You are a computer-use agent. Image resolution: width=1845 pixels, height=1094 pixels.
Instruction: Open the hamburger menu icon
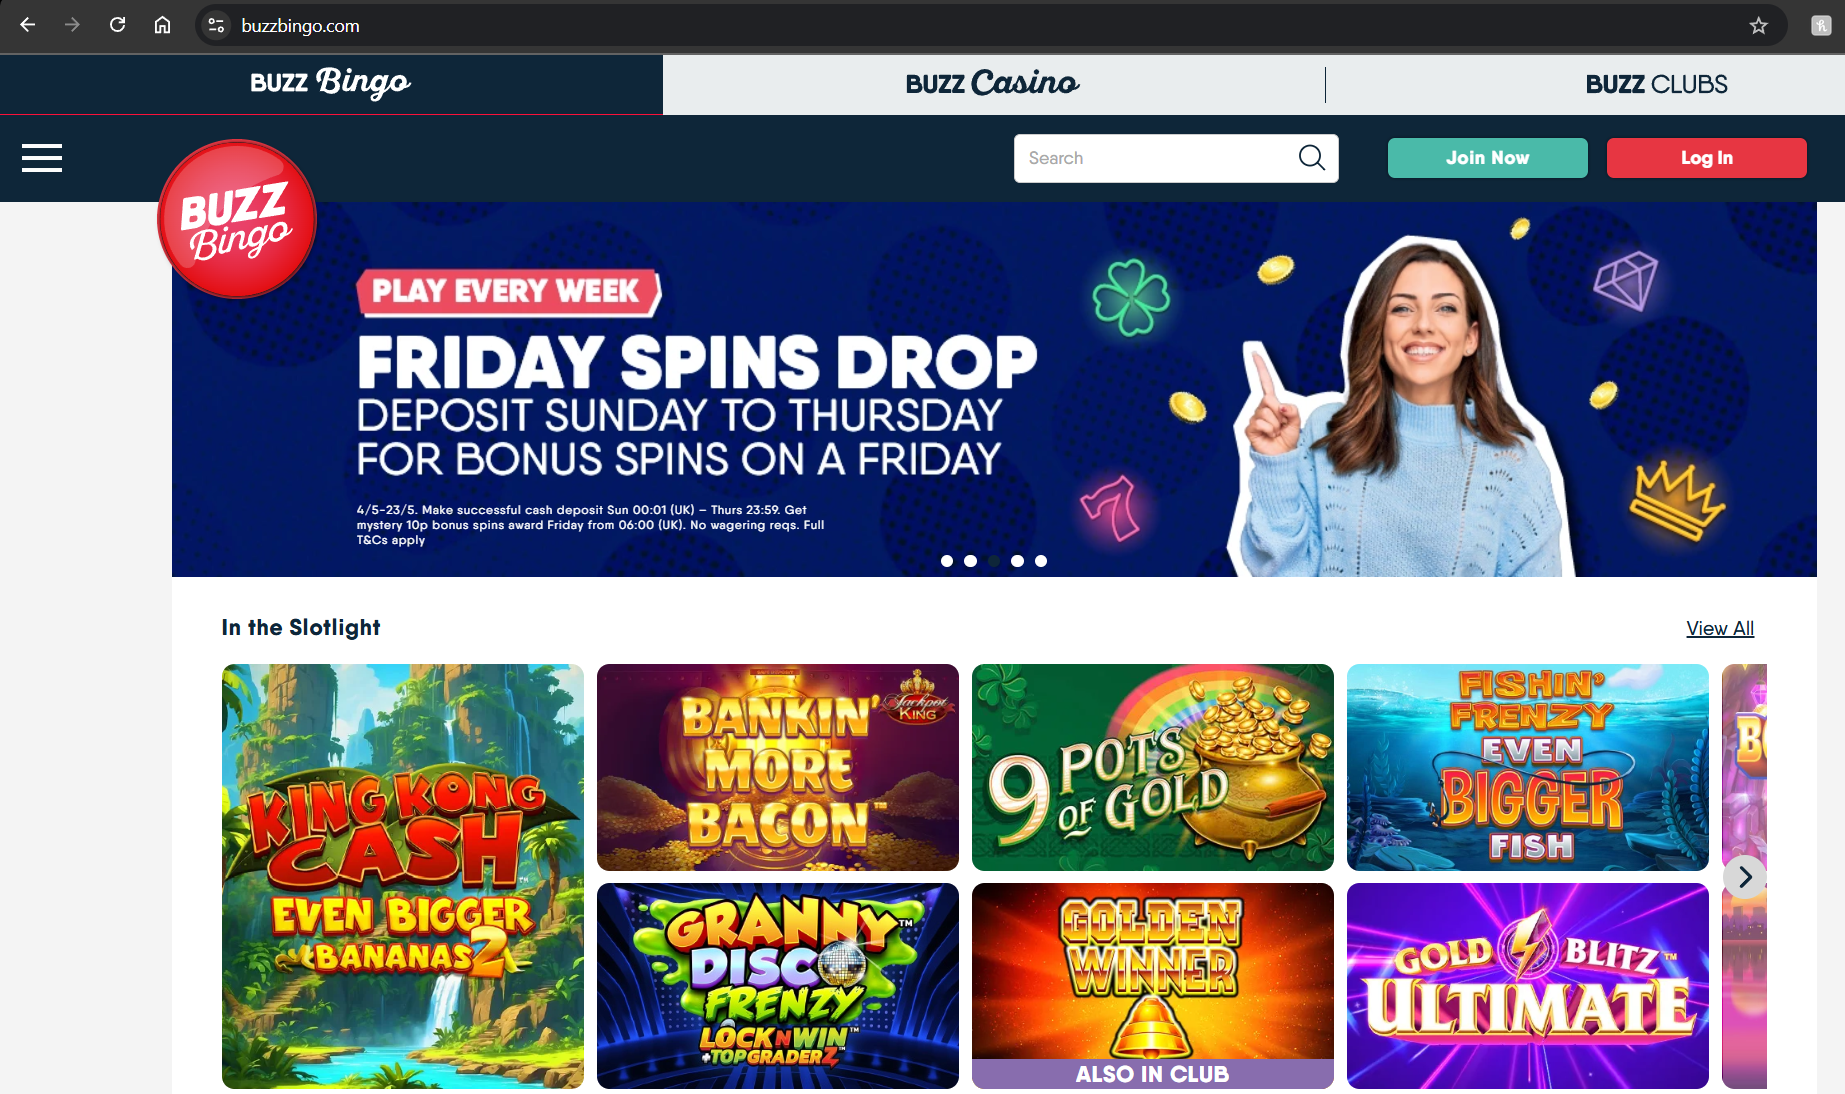42,158
